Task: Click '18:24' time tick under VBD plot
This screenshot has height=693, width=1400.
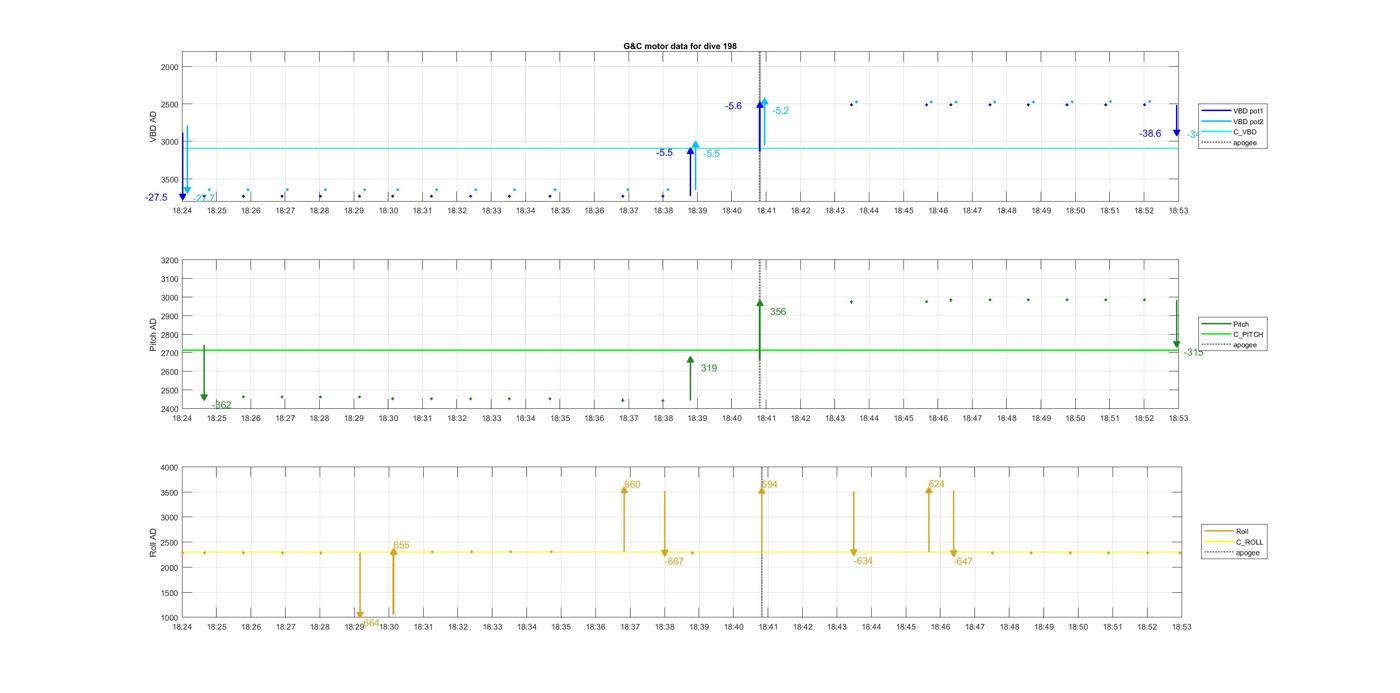Action: coord(182,211)
